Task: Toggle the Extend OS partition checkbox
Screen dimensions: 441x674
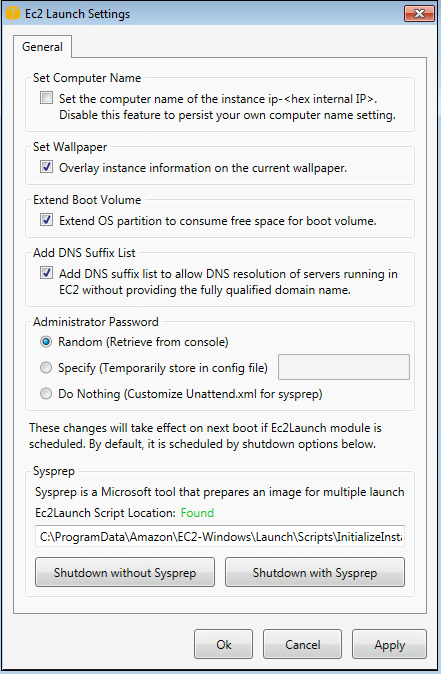Action: [x=46, y=220]
